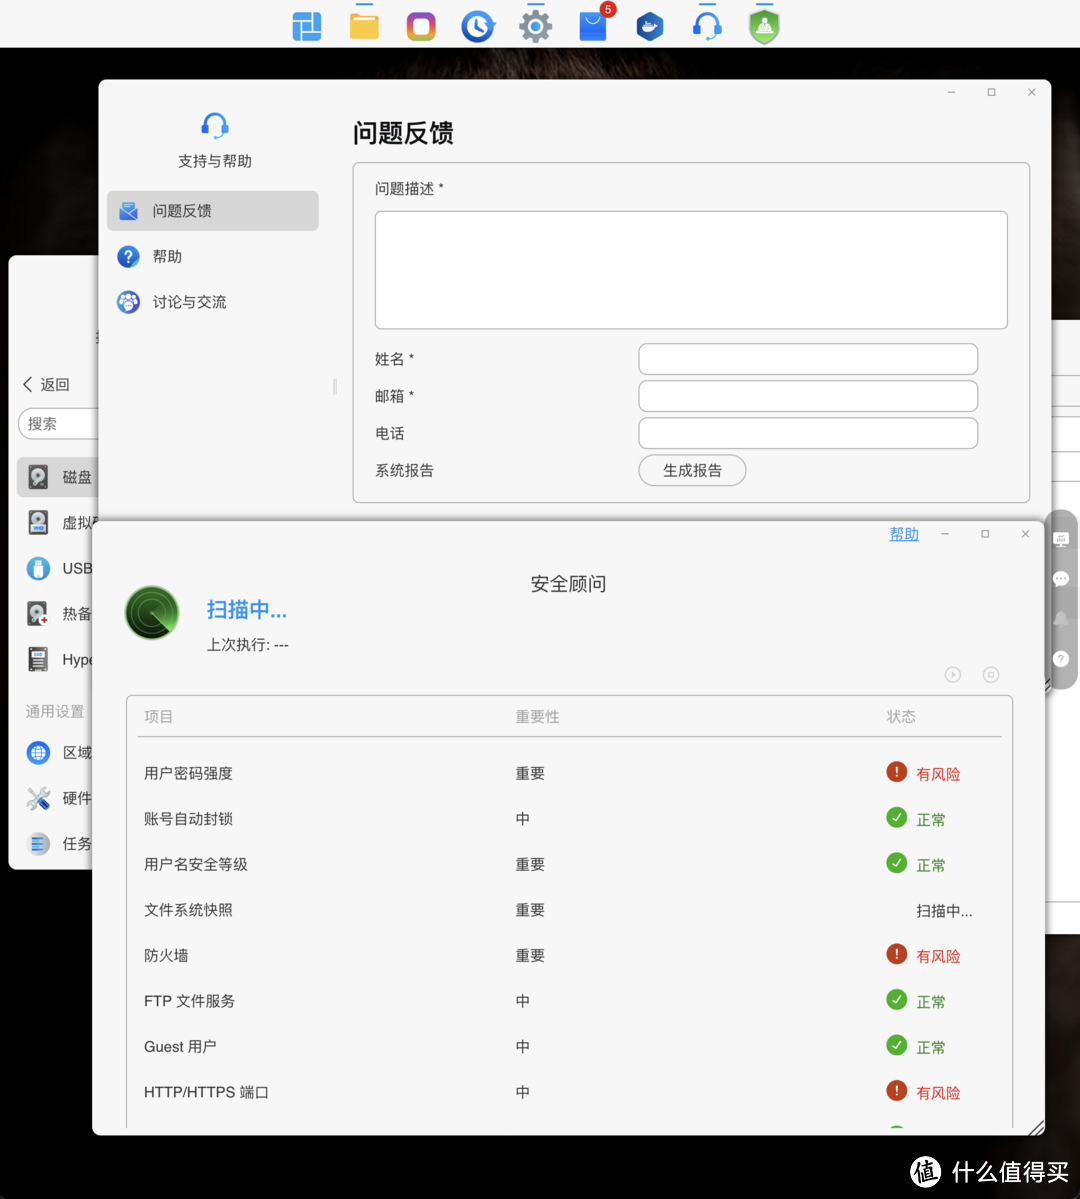The image size is (1080, 1199).
Task: Open the Resource Monitor in the floating side toolbar
Action: pos(1061,537)
